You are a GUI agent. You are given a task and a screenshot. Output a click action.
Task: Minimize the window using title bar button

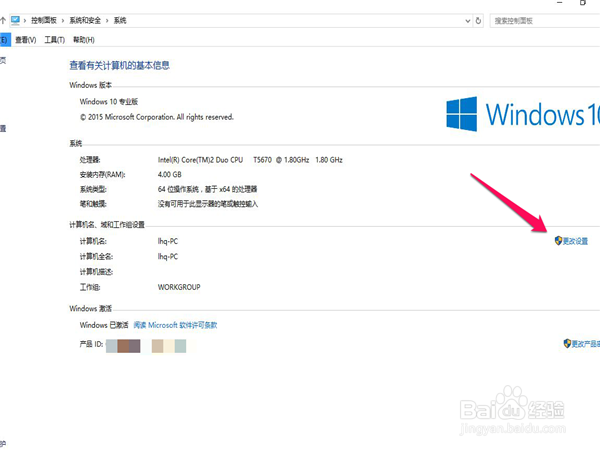[x=560, y=2]
